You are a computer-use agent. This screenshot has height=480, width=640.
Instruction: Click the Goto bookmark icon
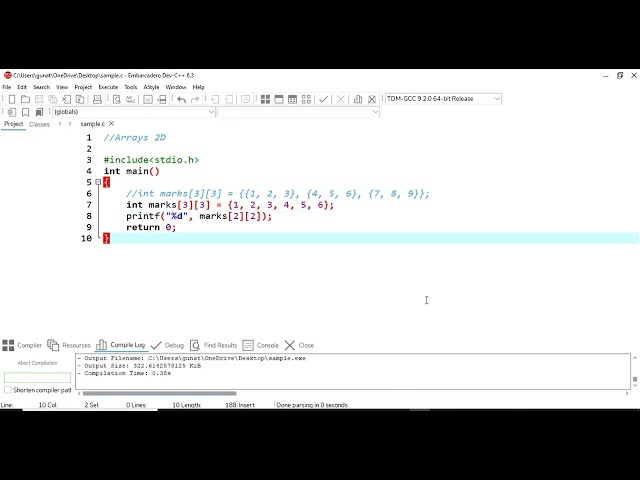[x=39, y=112]
